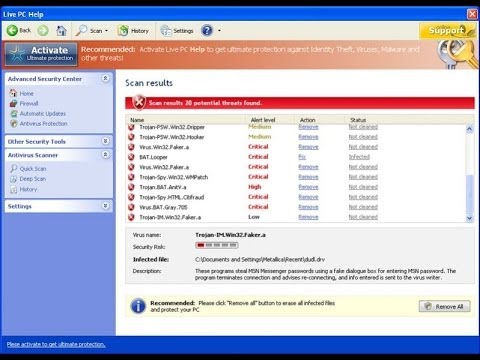Click the Quick Scan magnifier icon
This screenshot has height=360, width=480.
pos(14,168)
